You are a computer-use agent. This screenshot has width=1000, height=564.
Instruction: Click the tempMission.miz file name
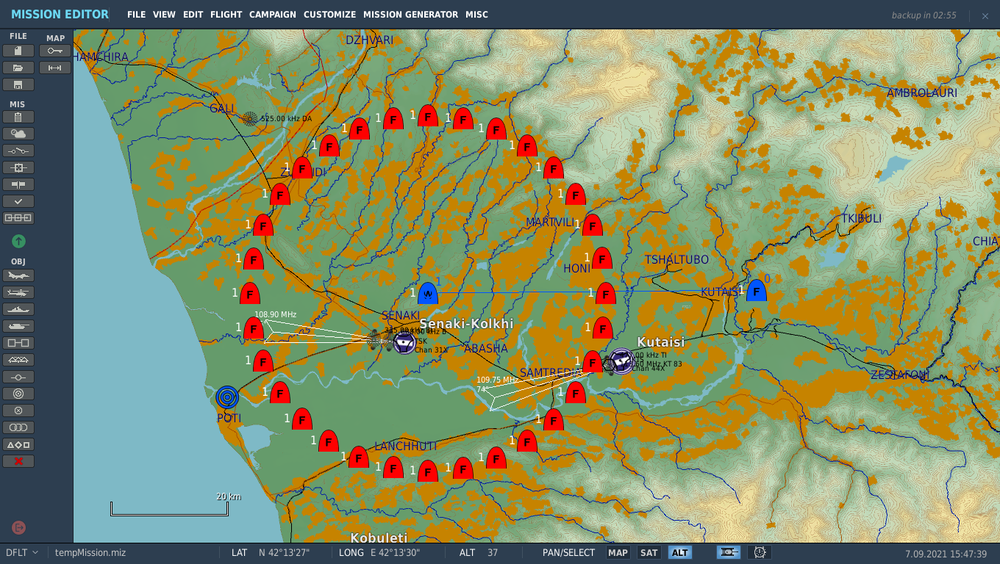90,553
